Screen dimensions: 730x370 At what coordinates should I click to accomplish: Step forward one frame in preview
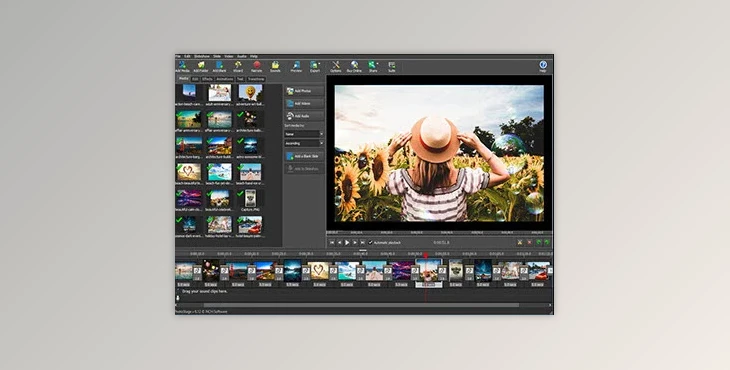[x=355, y=242]
